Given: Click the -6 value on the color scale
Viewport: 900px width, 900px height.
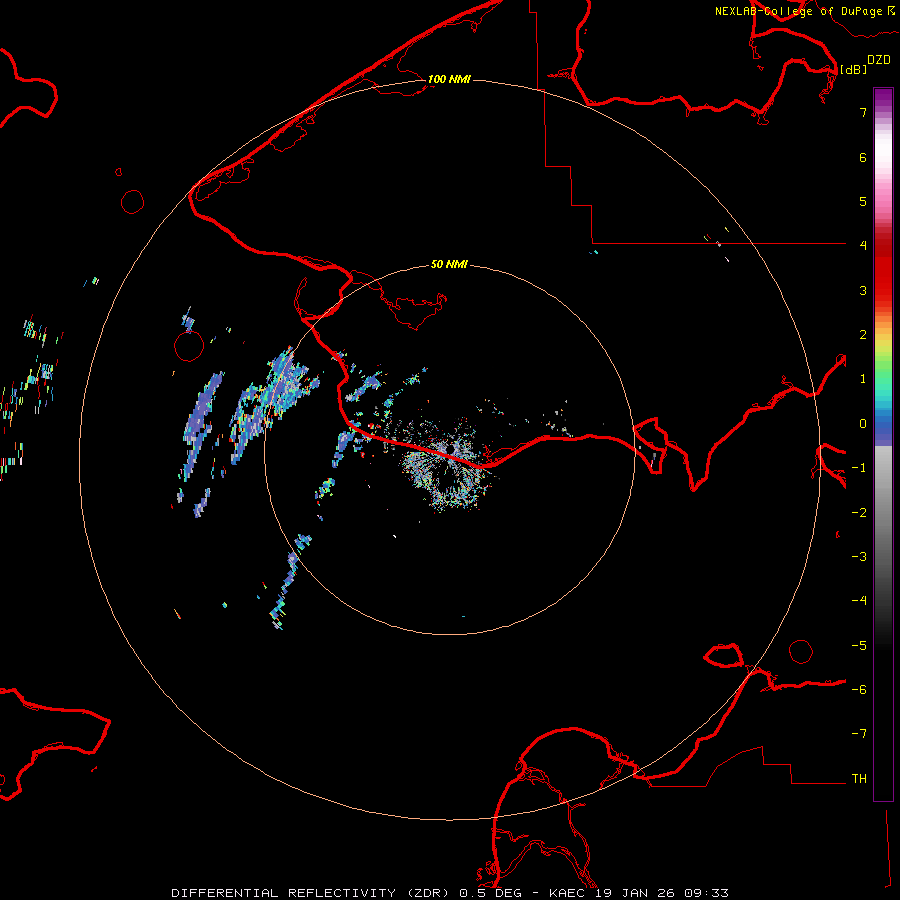Looking at the screenshot, I should click(859, 690).
